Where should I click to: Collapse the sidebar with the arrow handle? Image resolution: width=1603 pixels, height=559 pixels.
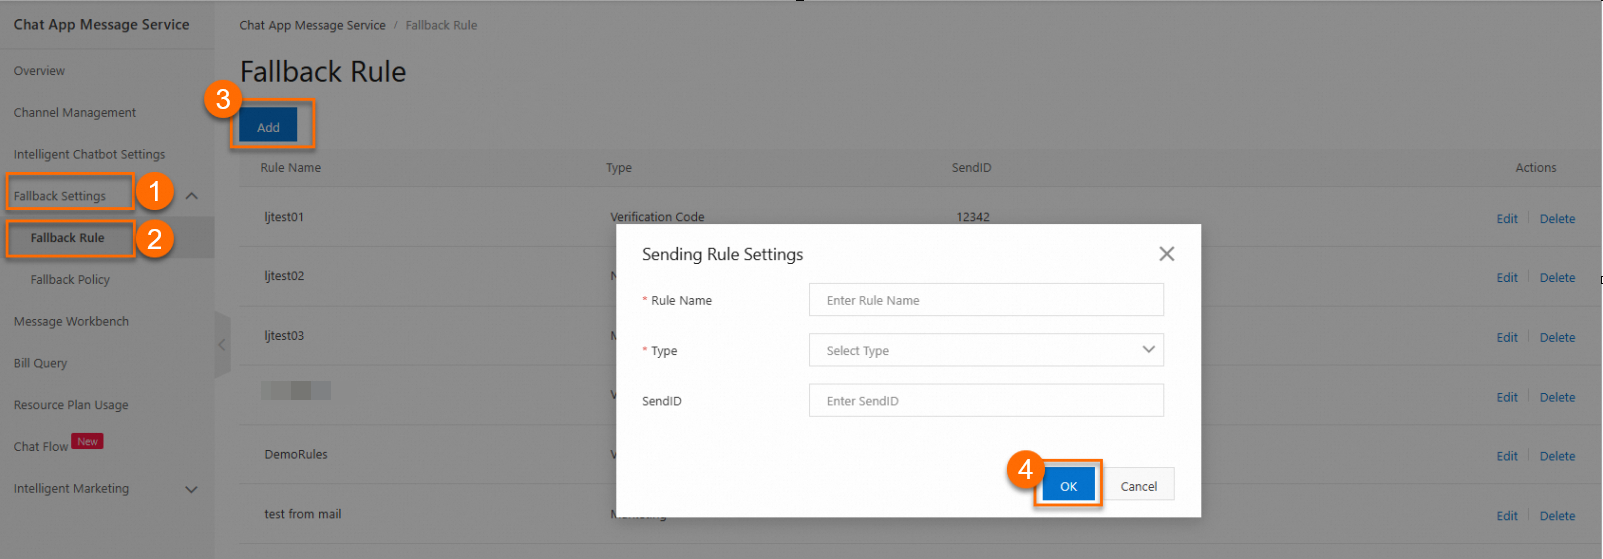222,345
